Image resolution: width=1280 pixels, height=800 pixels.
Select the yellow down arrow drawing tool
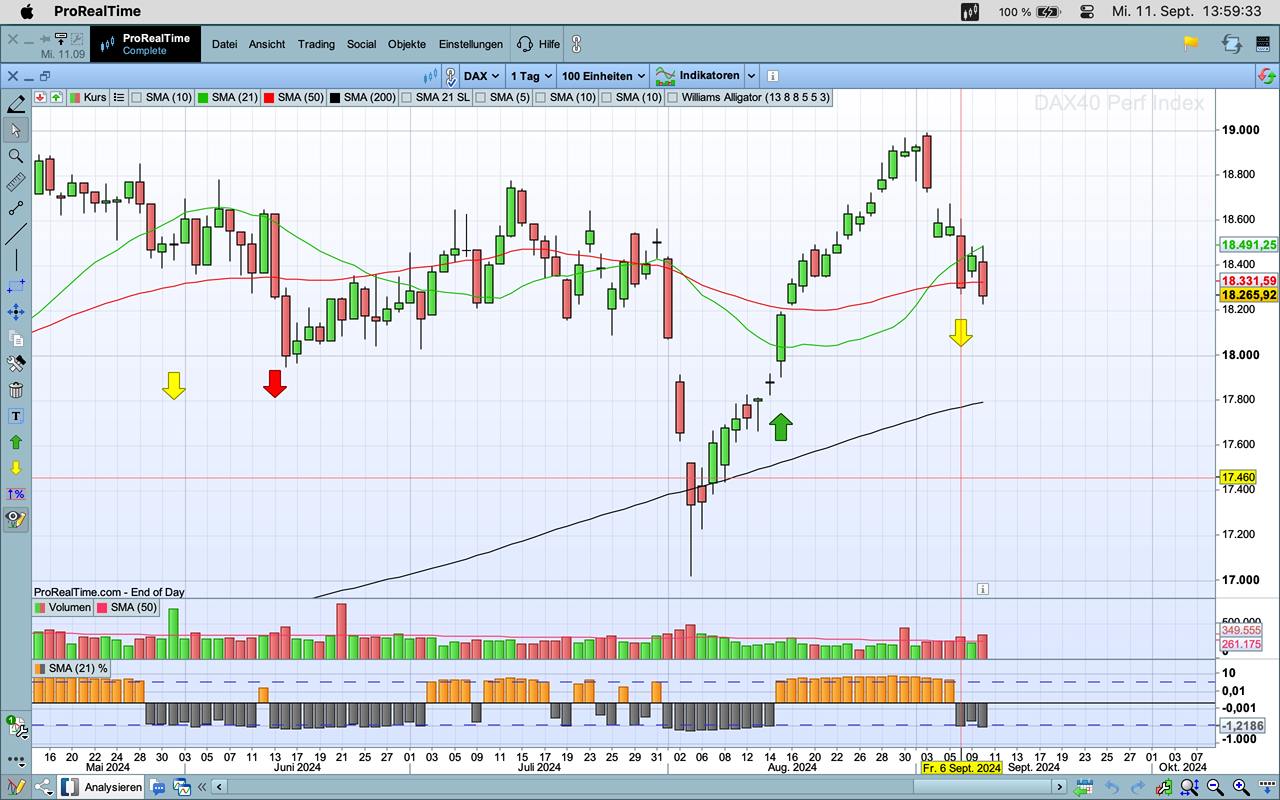point(16,468)
